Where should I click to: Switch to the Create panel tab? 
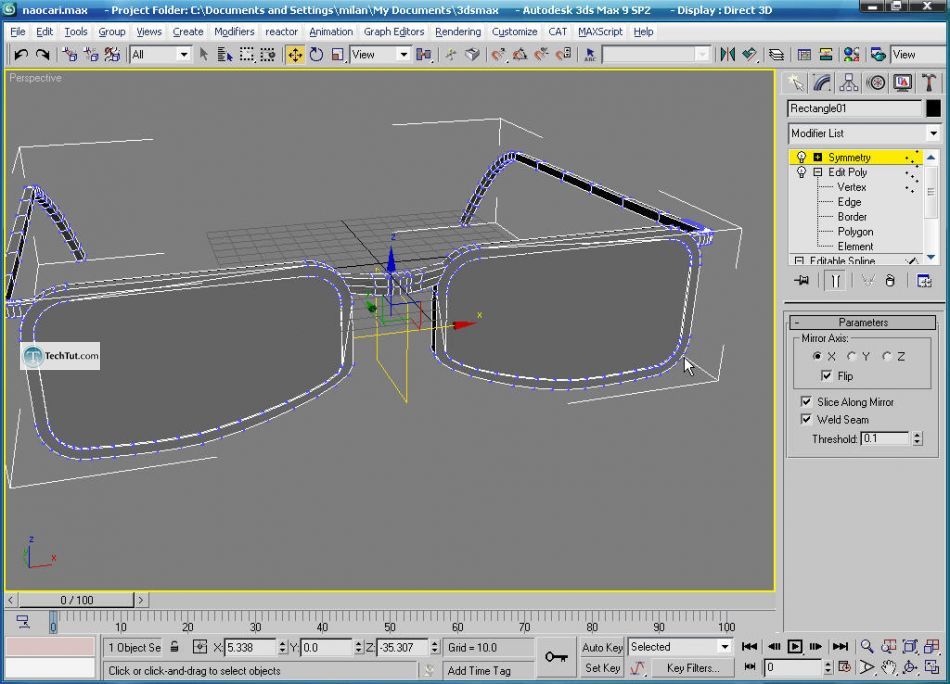coord(795,82)
